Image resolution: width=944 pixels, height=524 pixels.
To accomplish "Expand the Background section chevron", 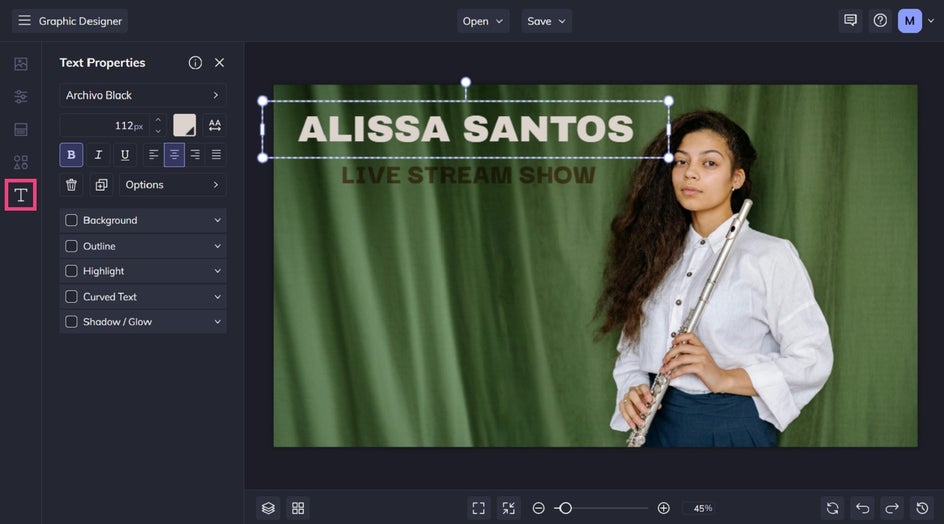I will coord(217,220).
